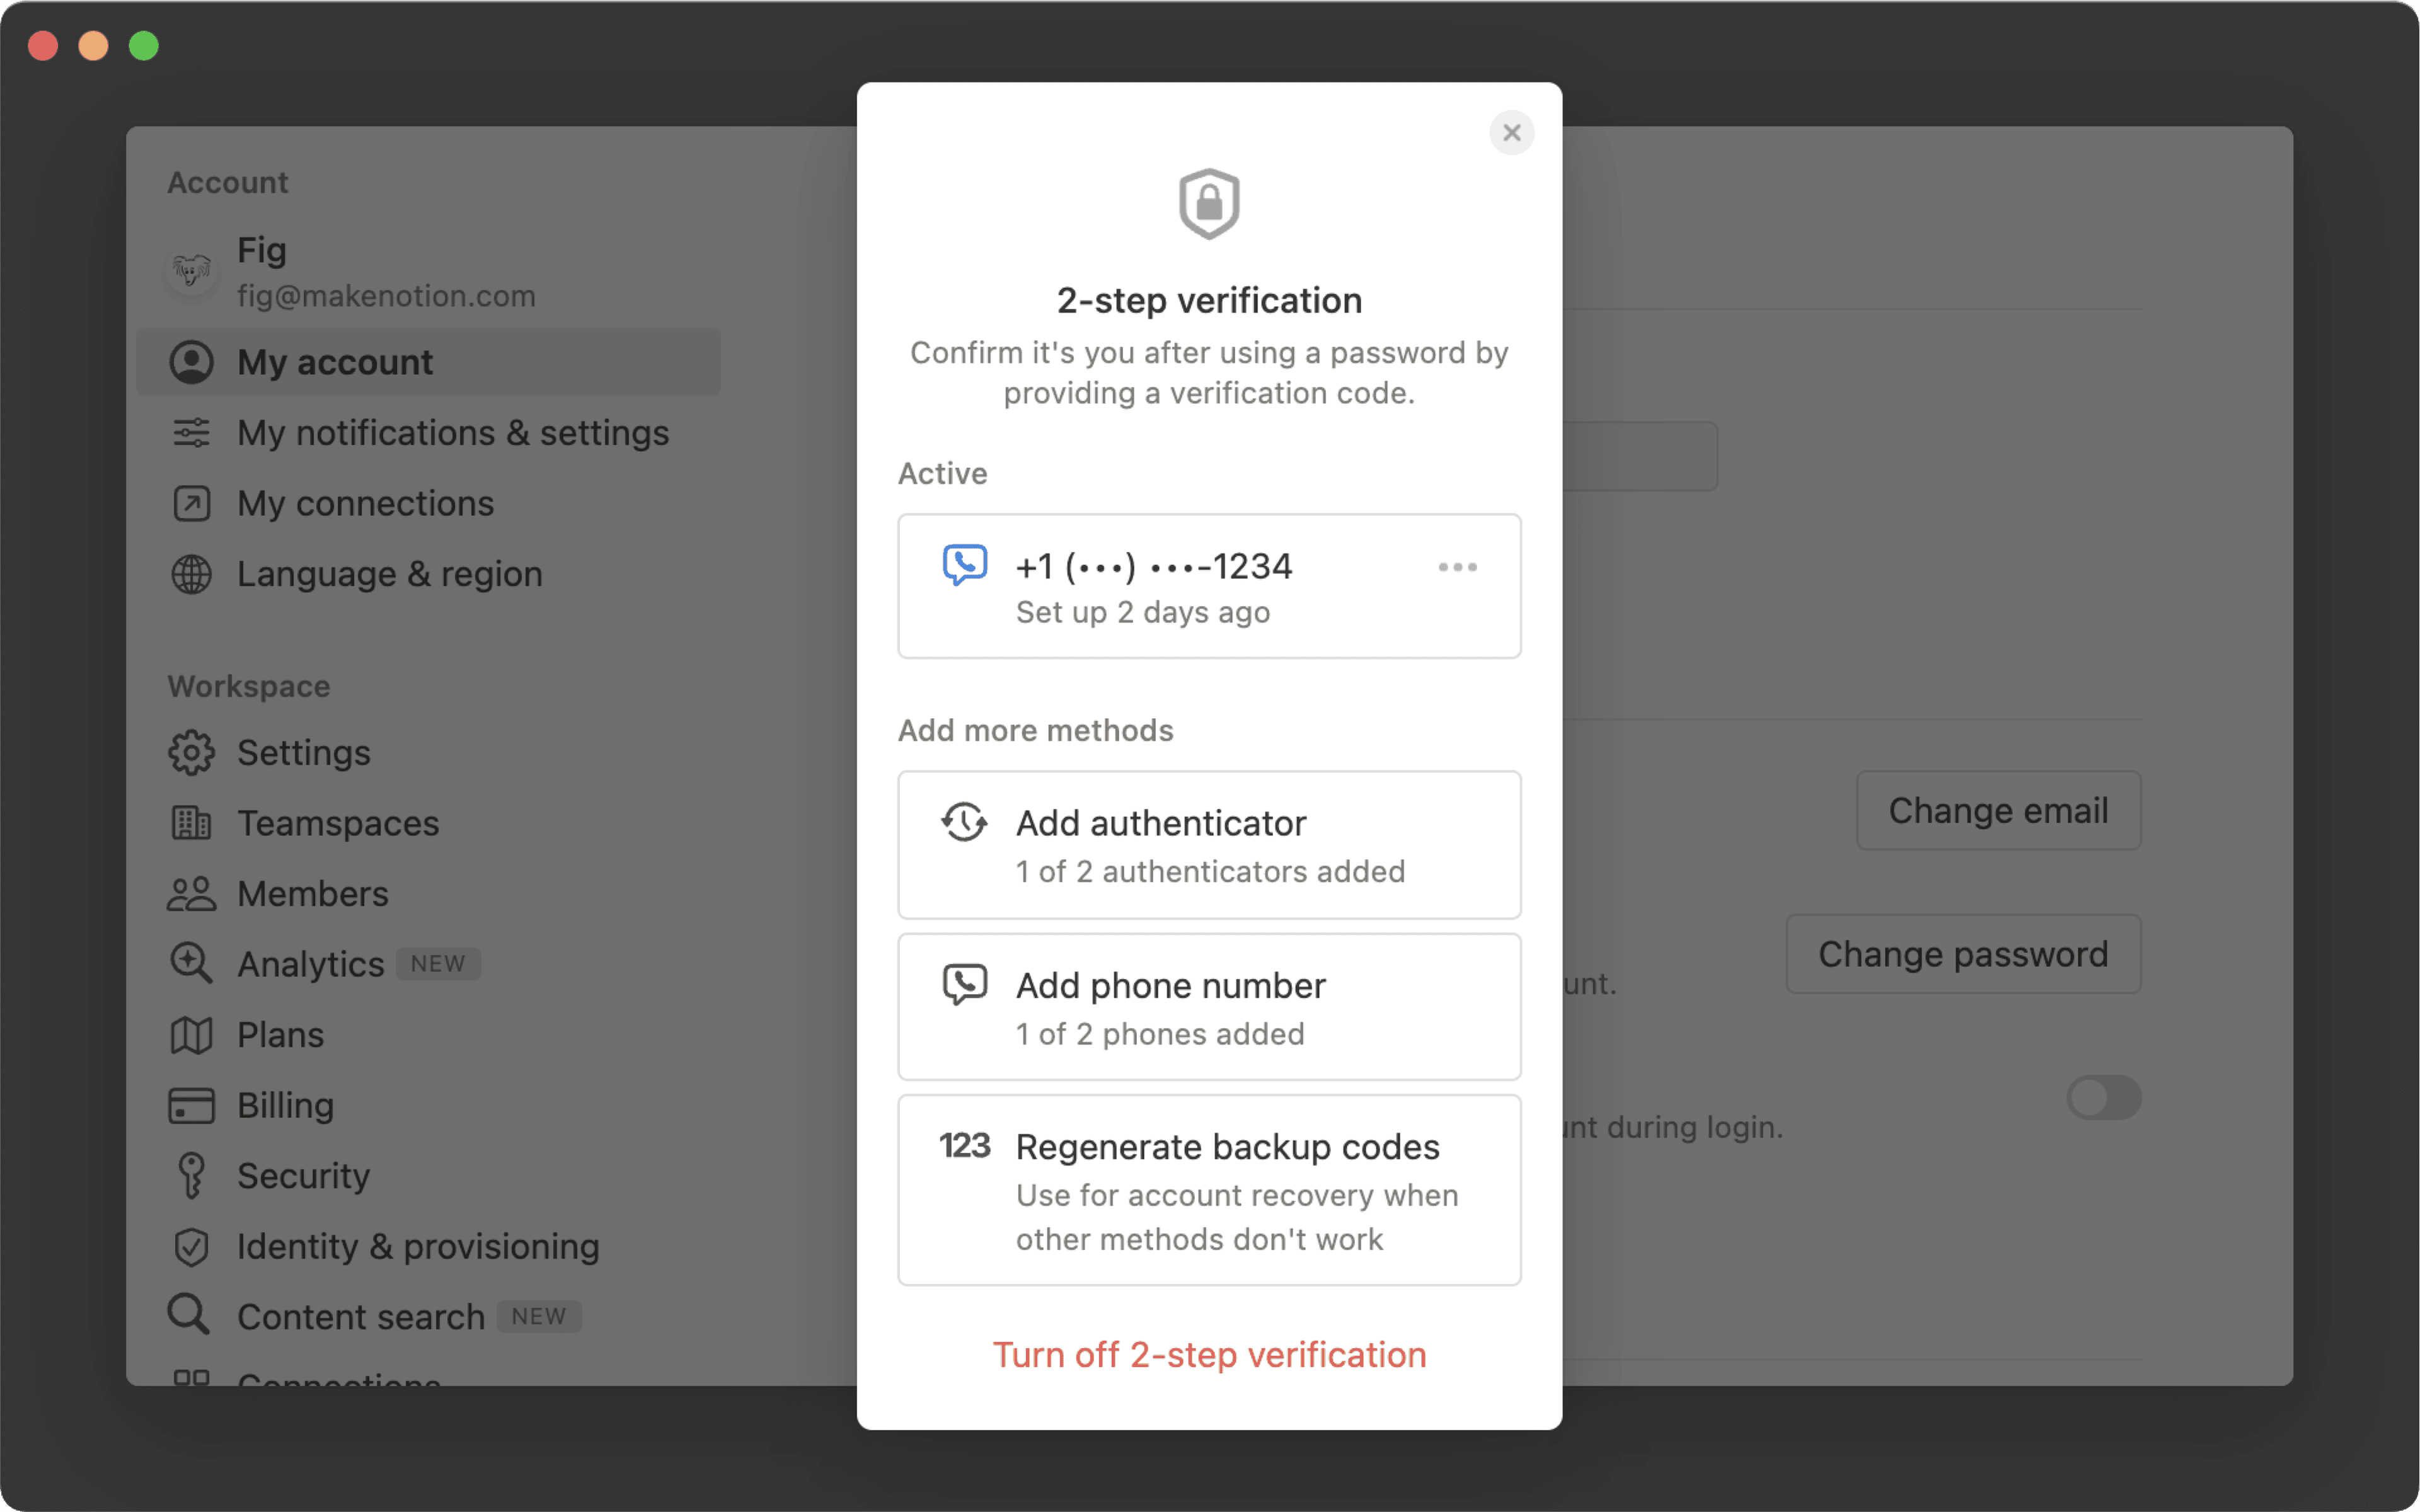This screenshot has width=2420, height=1512.
Task: Open the options menu for the active phone number
Action: pyautogui.click(x=1457, y=566)
